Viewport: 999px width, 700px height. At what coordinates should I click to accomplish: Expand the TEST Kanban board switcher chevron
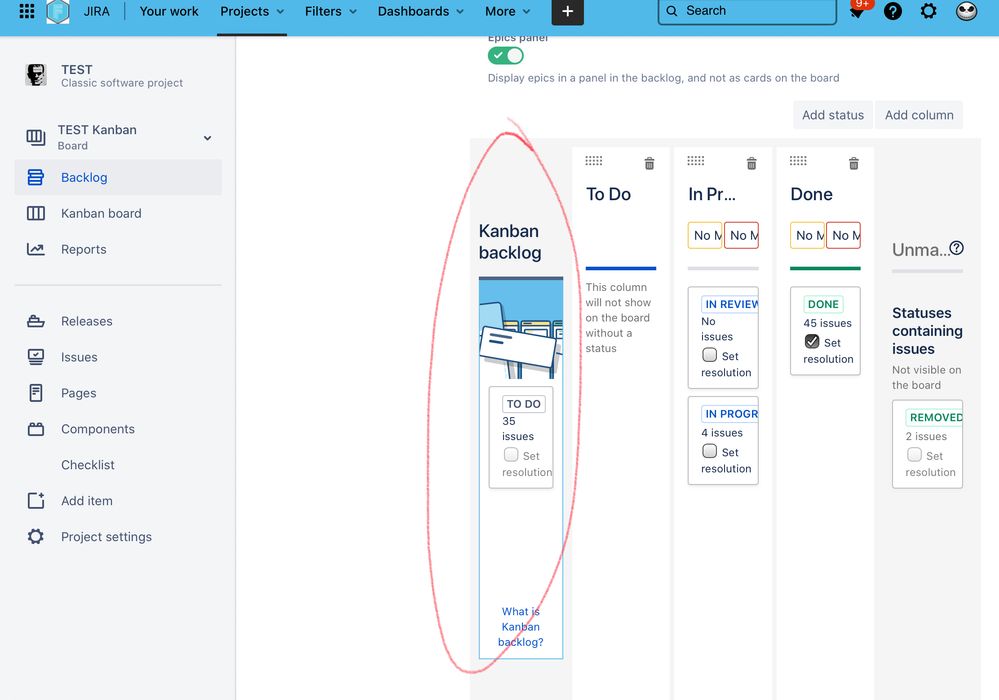pyautogui.click(x=207, y=138)
